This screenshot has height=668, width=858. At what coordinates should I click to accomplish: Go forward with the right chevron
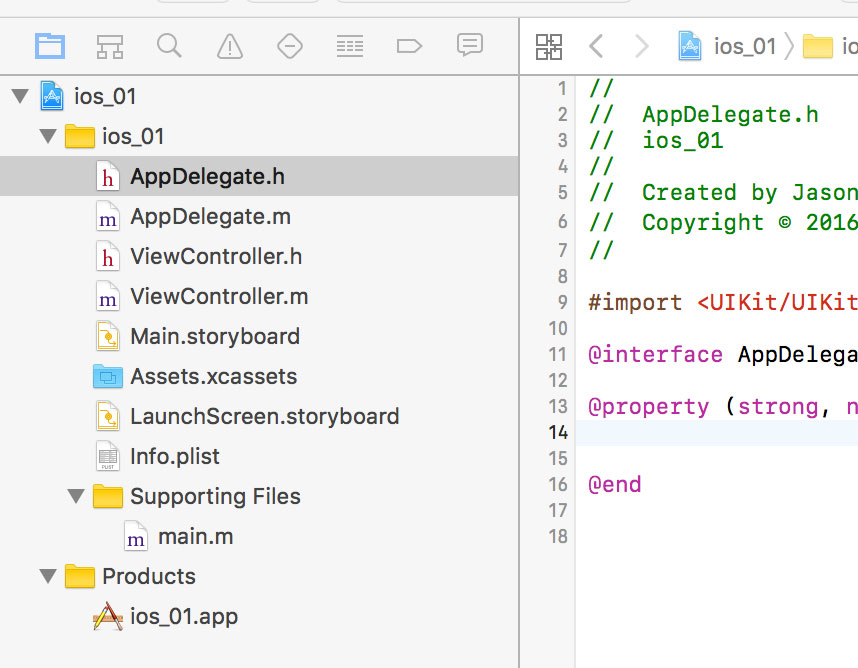[641, 46]
